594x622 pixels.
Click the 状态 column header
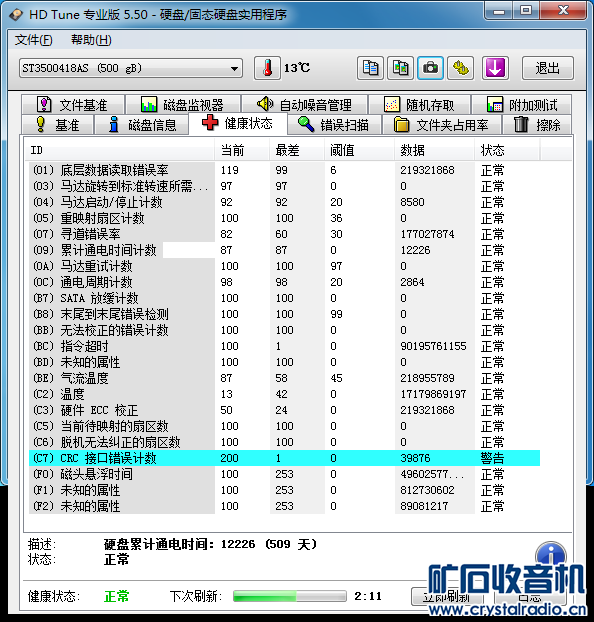(x=507, y=150)
